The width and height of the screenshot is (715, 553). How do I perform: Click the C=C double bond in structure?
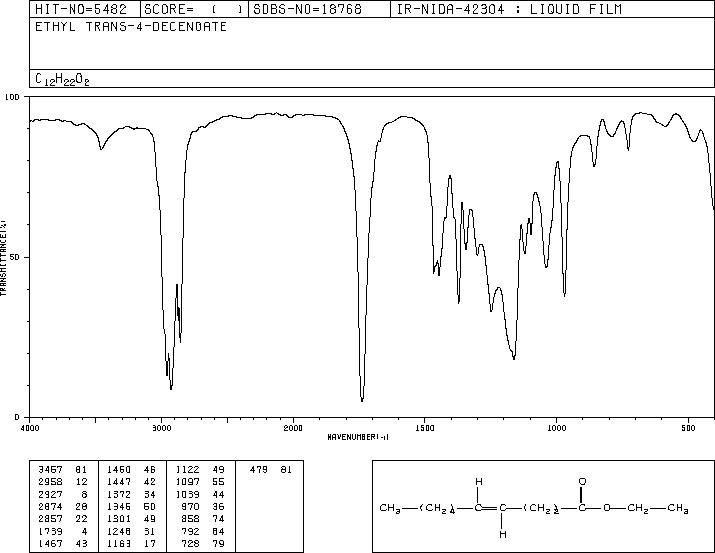pos(491,508)
